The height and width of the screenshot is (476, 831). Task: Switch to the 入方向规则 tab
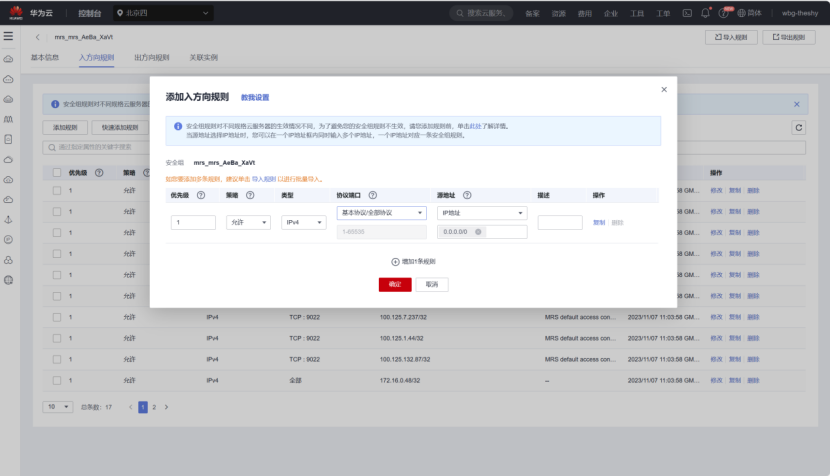coord(96,57)
